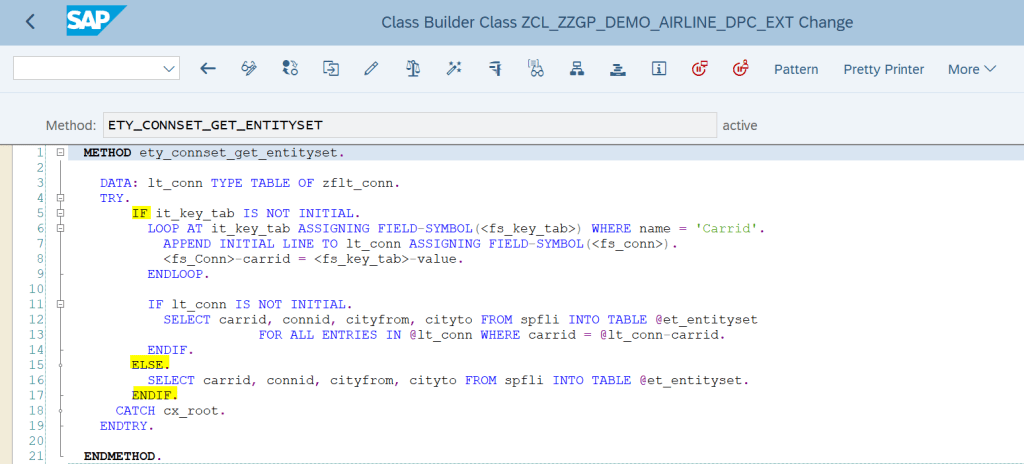1024x464 pixels.
Task: Click the Class Builder title text
Action: 617,22
